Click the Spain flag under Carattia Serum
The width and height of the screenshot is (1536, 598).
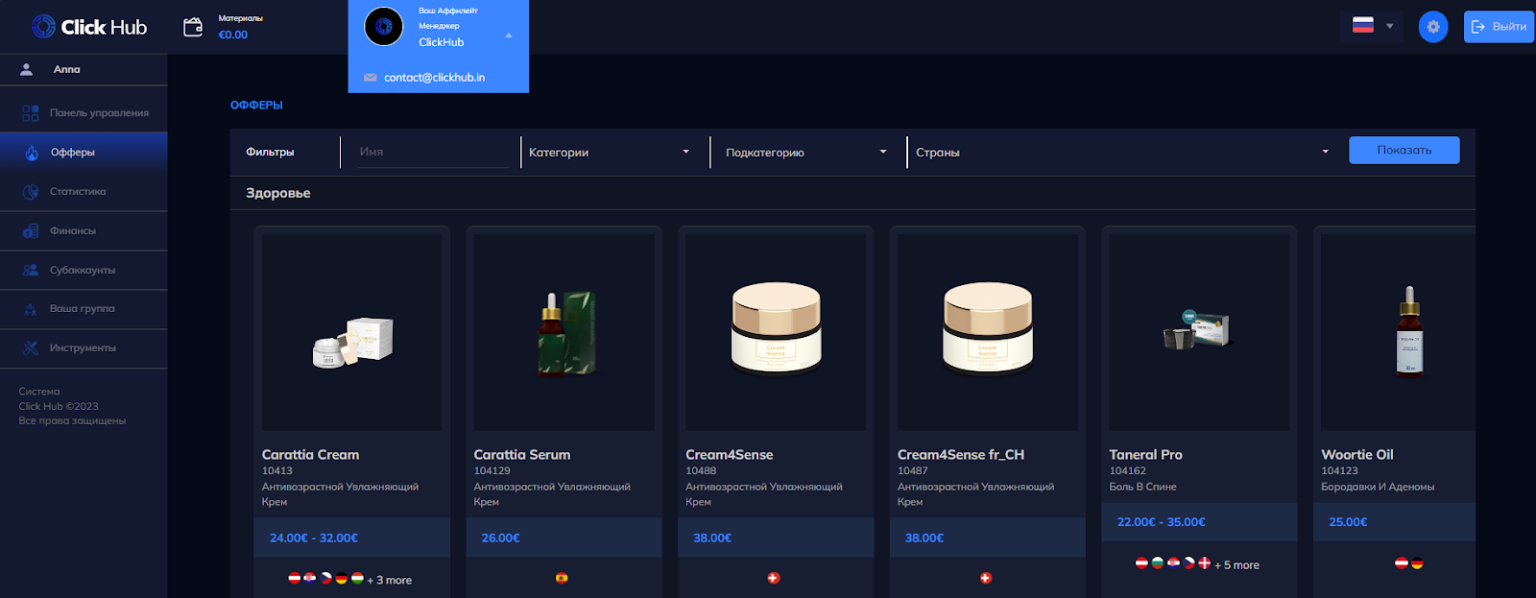(x=561, y=577)
